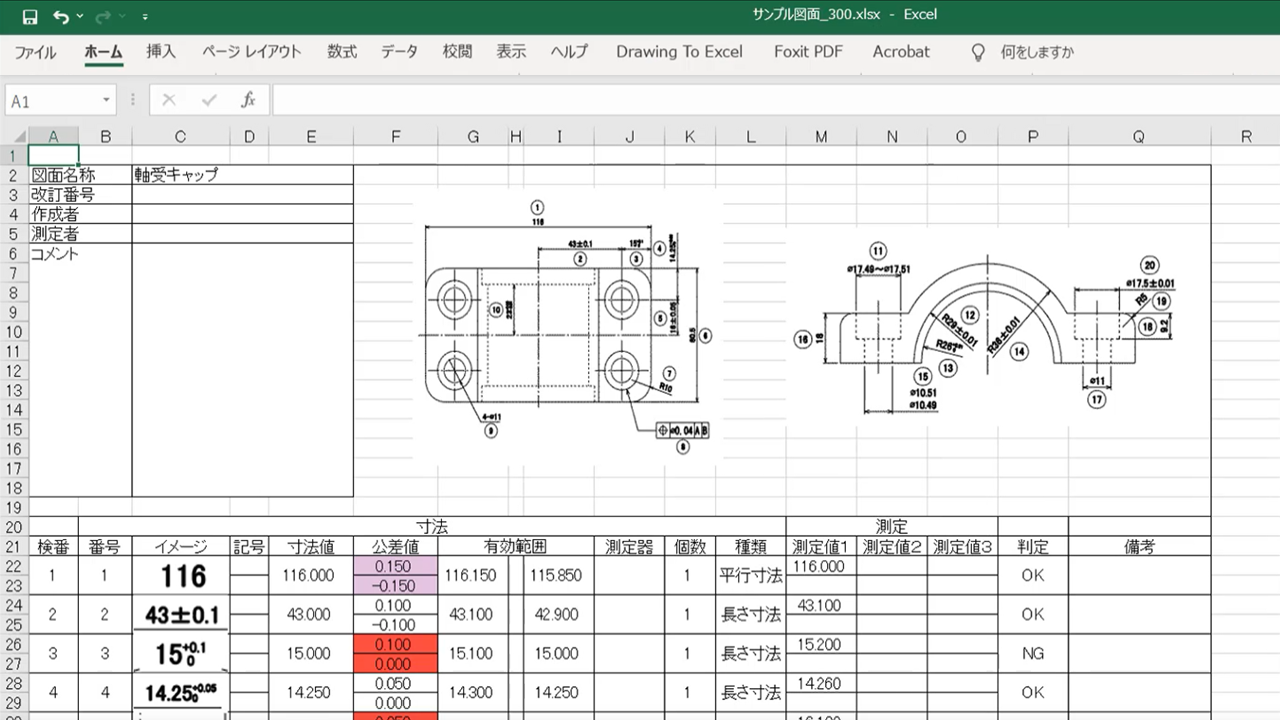Open the ヘルプ tab
This screenshot has height=720, width=1280.
pyautogui.click(x=569, y=52)
